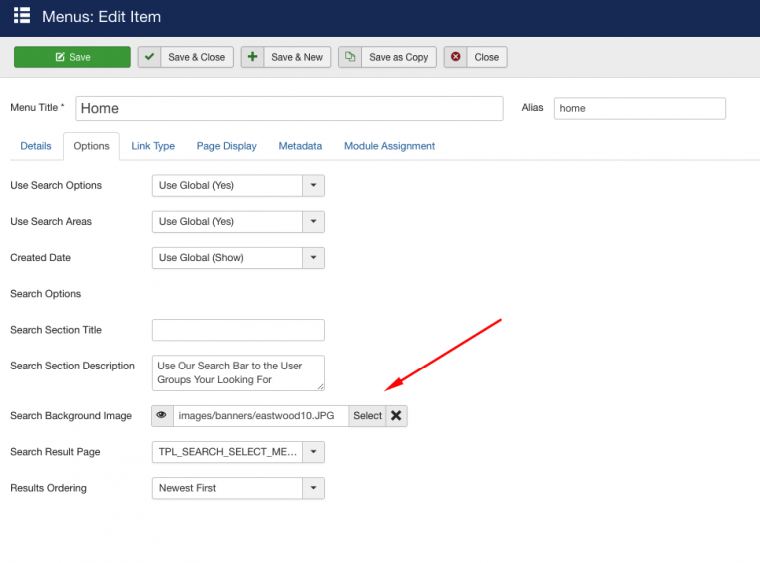Click the plus icon on Save & New
This screenshot has width=760, height=563.
pyautogui.click(x=252, y=57)
